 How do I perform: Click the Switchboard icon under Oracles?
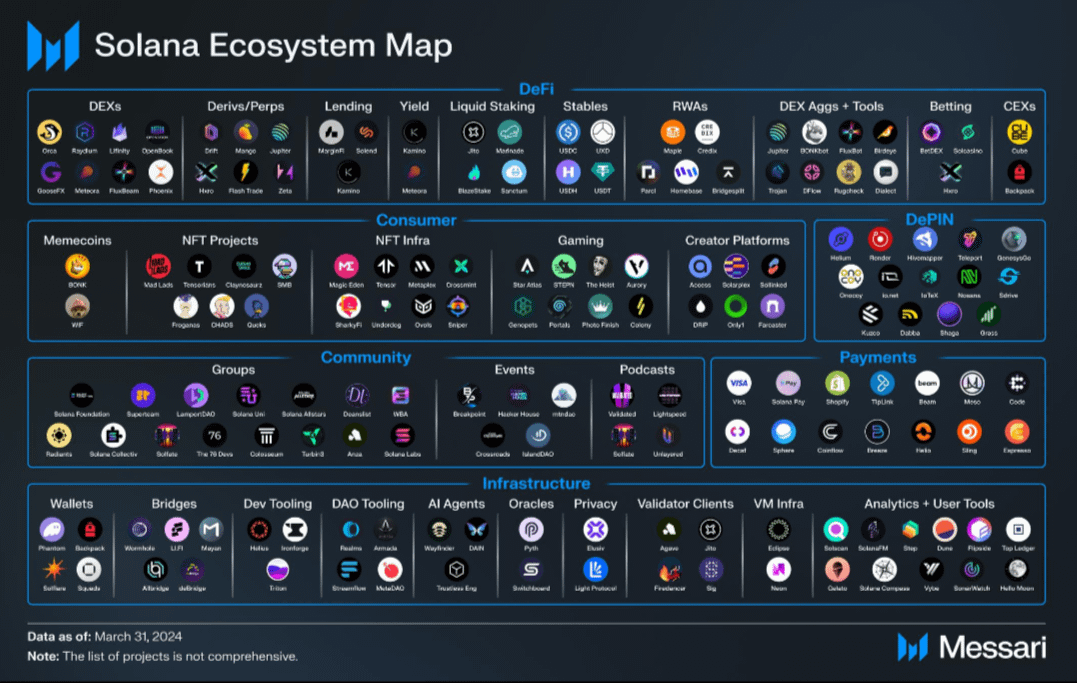click(x=531, y=570)
